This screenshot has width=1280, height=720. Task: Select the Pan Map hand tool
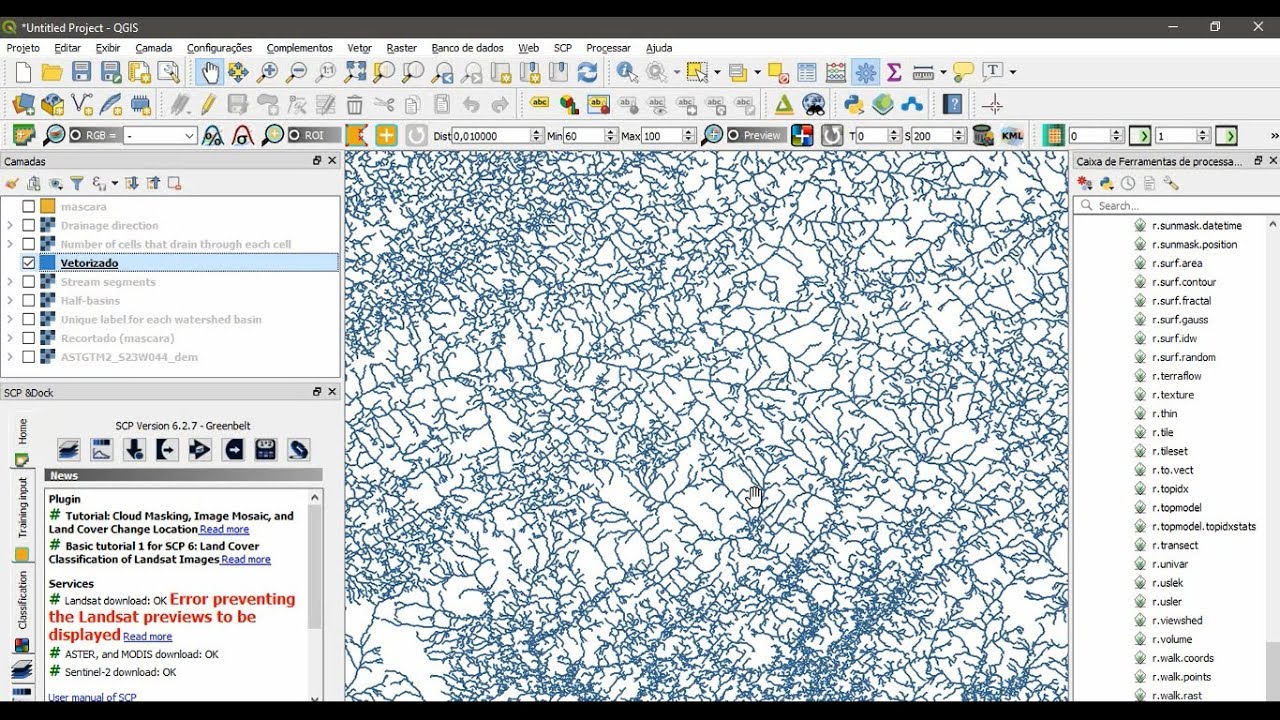tap(209, 72)
